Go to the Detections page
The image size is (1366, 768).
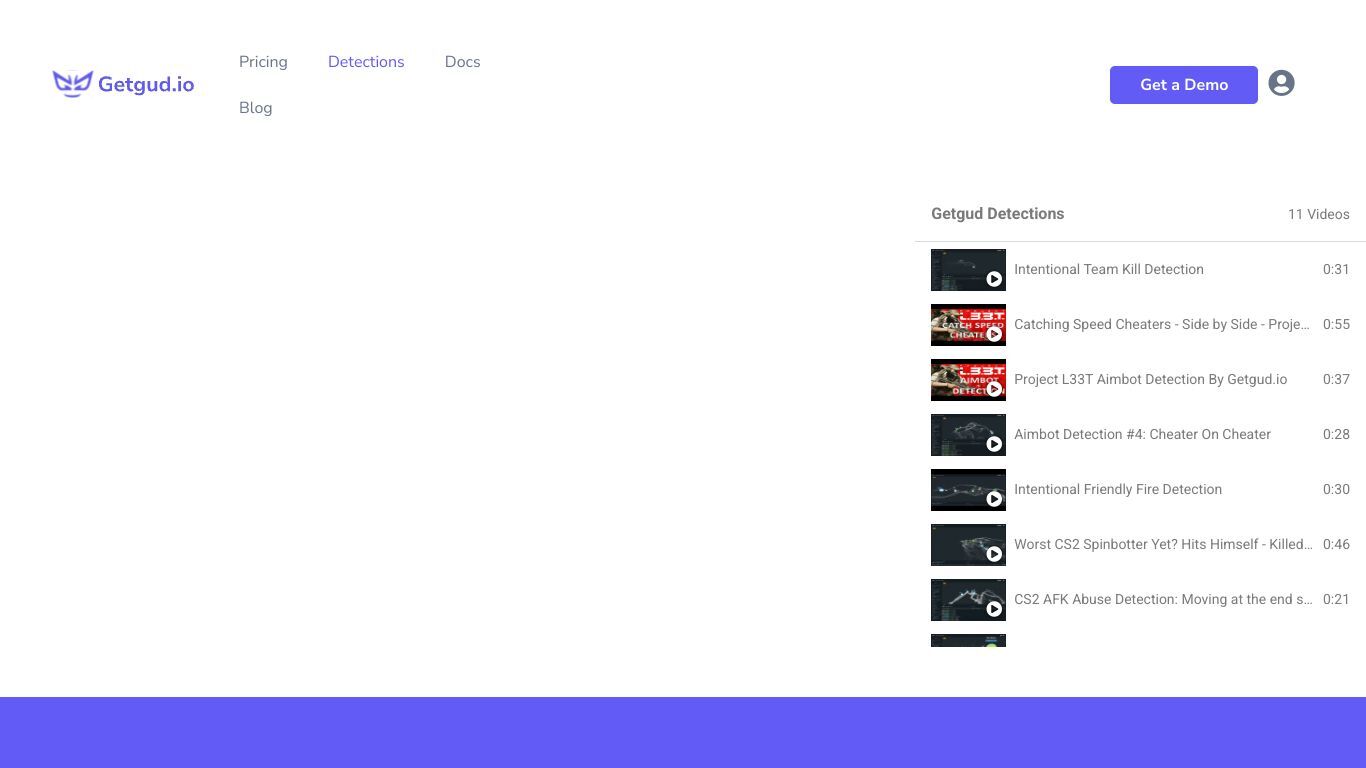(366, 62)
